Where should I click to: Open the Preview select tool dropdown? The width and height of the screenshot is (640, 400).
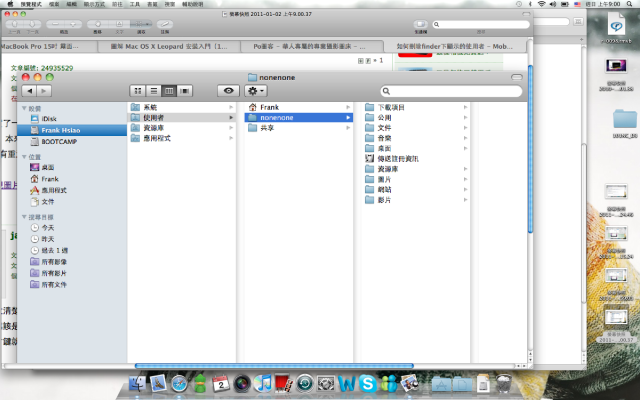[x=141, y=24]
